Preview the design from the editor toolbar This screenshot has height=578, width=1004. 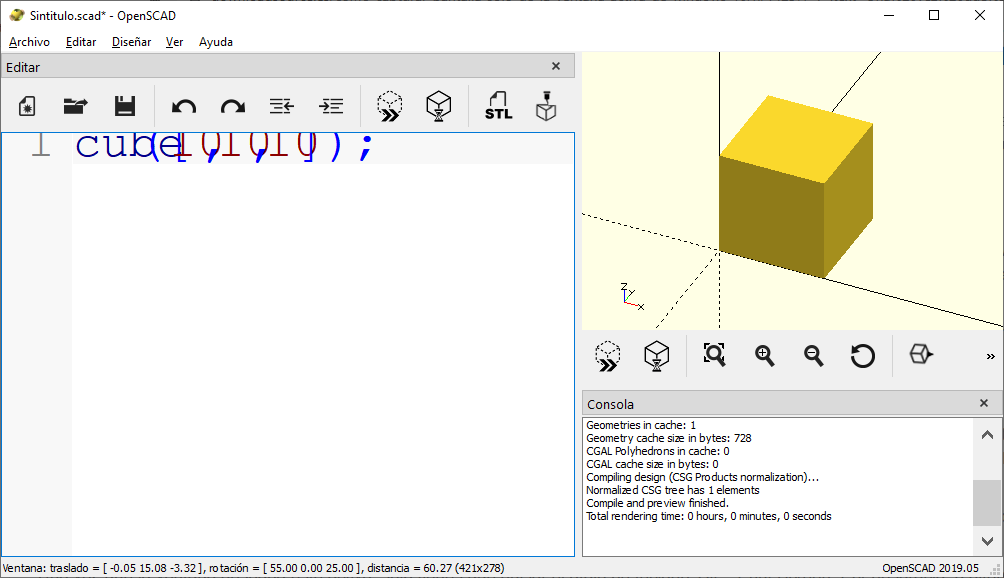390,105
